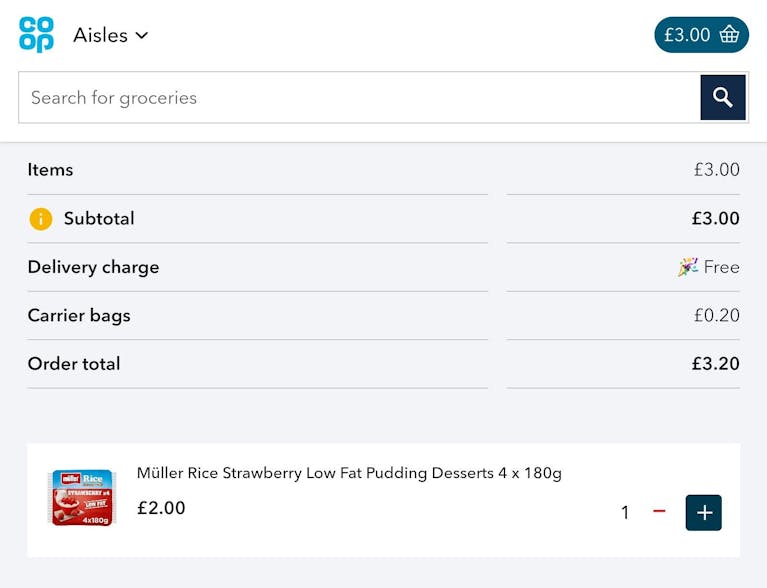Click the party popper Free delivery icon
Image resolution: width=767 pixels, height=588 pixels.
pyautogui.click(x=688, y=267)
